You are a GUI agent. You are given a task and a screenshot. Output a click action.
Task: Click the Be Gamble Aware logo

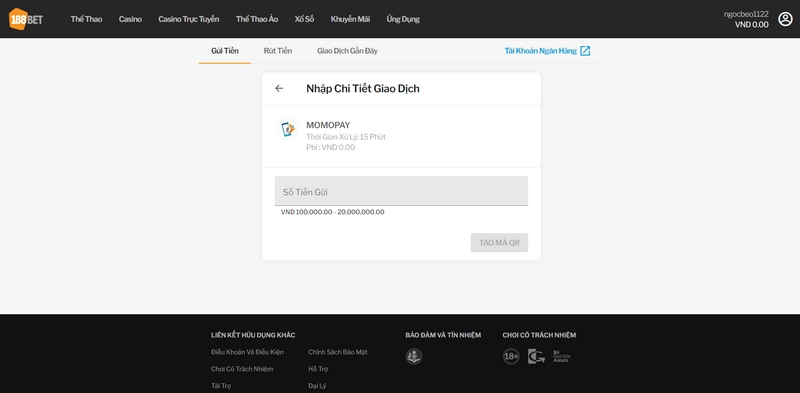(x=562, y=356)
